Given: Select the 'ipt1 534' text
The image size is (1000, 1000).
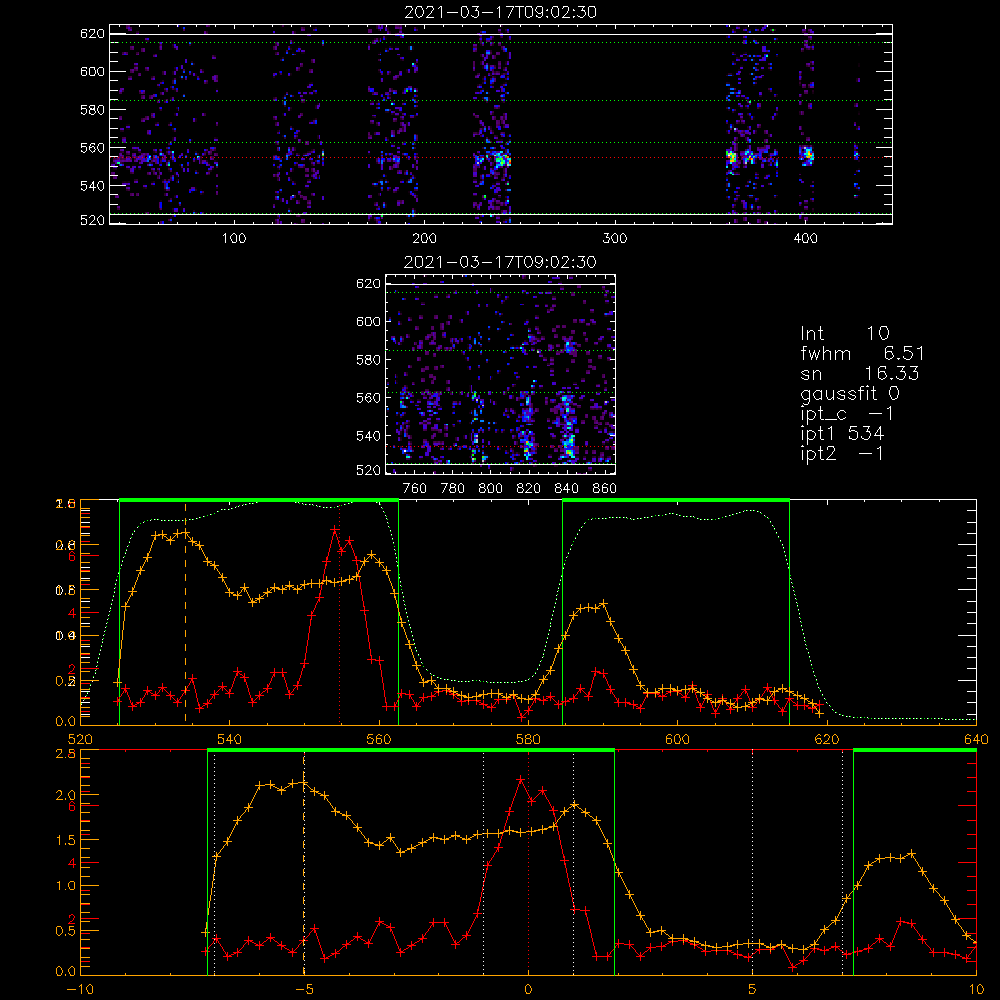Looking at the screenshot, I should tap(842, 434).
